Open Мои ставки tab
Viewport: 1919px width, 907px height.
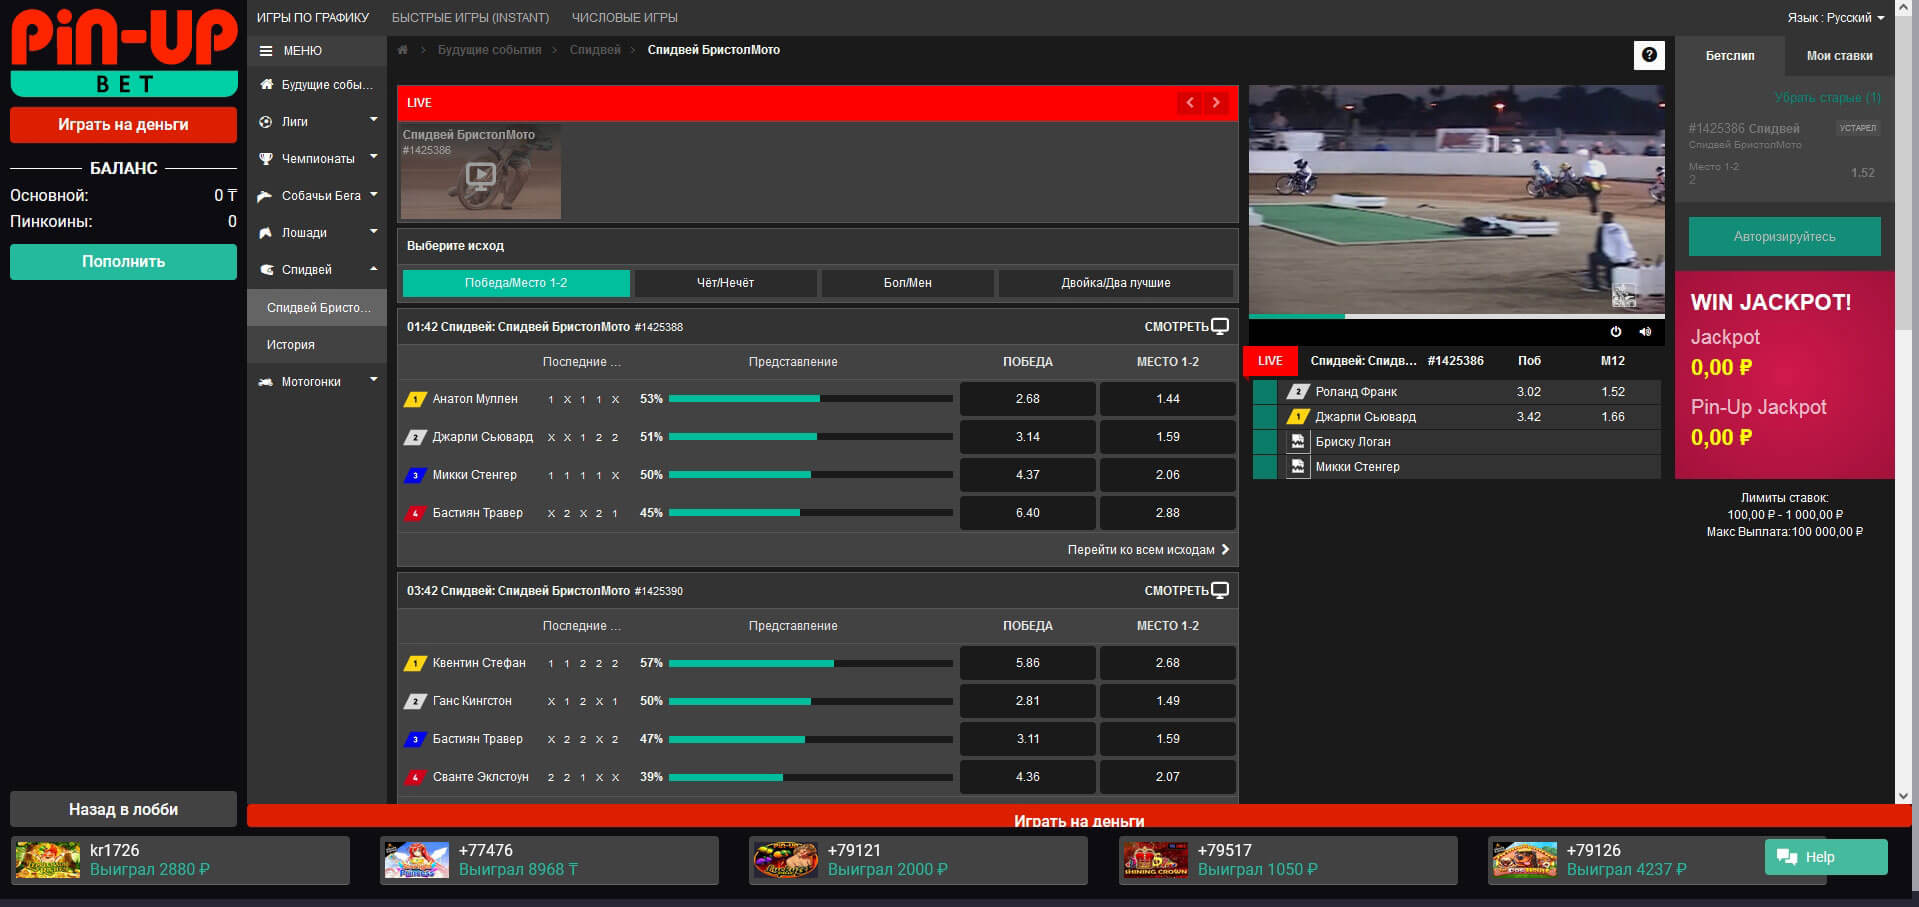coord(1839,56)
